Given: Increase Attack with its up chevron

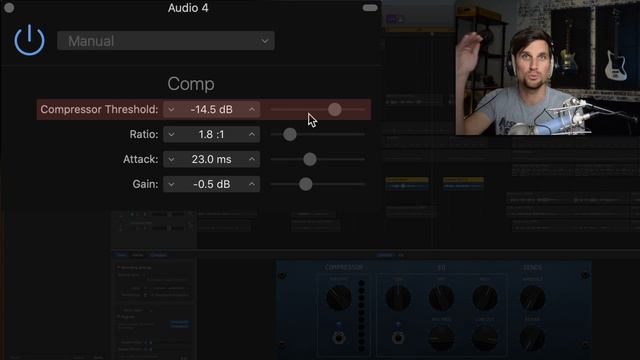Looking at the screenshot, I should pyautogui.click(x=252, y=159).
